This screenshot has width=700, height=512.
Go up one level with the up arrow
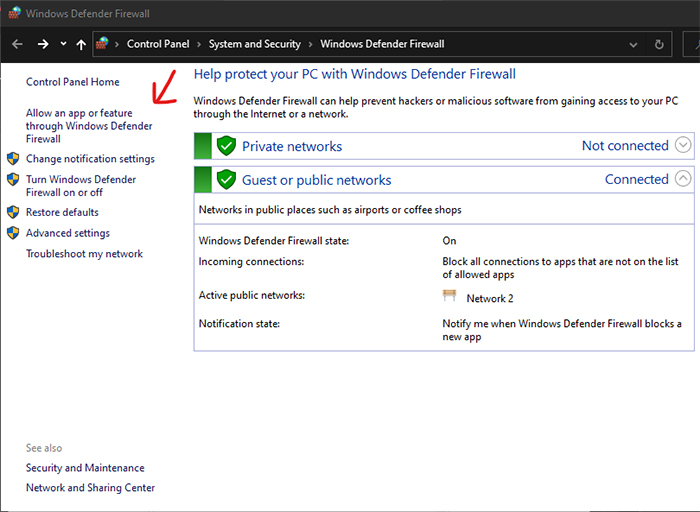tap(81, 44)
